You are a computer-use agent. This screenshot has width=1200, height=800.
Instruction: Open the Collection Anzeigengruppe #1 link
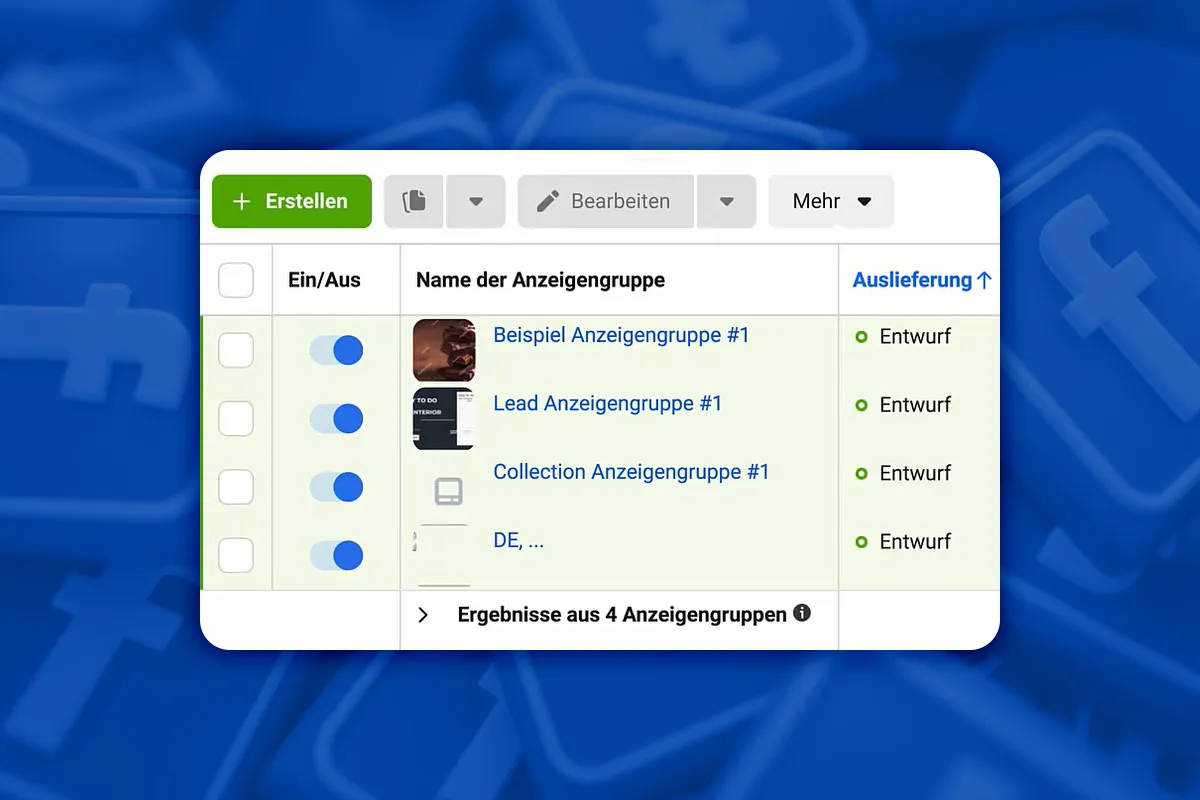tap(631, 471)
